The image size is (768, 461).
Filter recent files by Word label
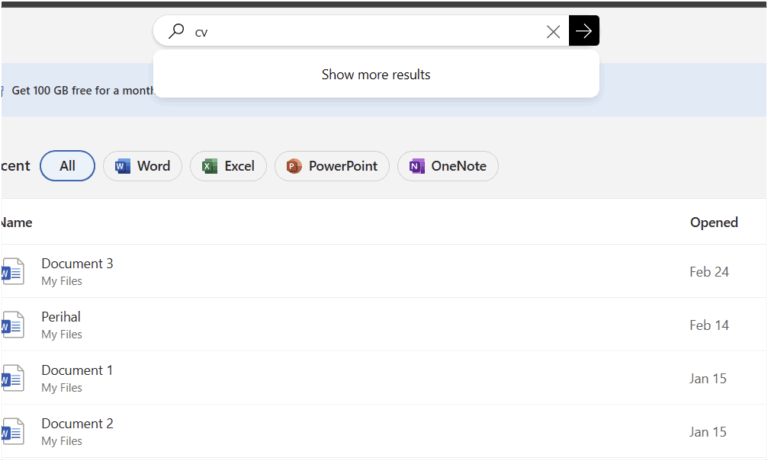pyautogui.click(x=154, y=166)
